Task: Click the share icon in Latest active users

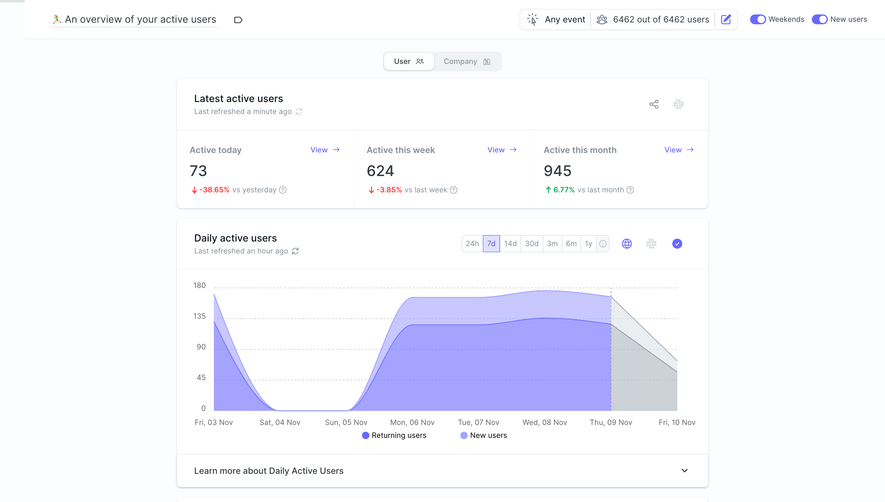Action: [x=654, y=104]
